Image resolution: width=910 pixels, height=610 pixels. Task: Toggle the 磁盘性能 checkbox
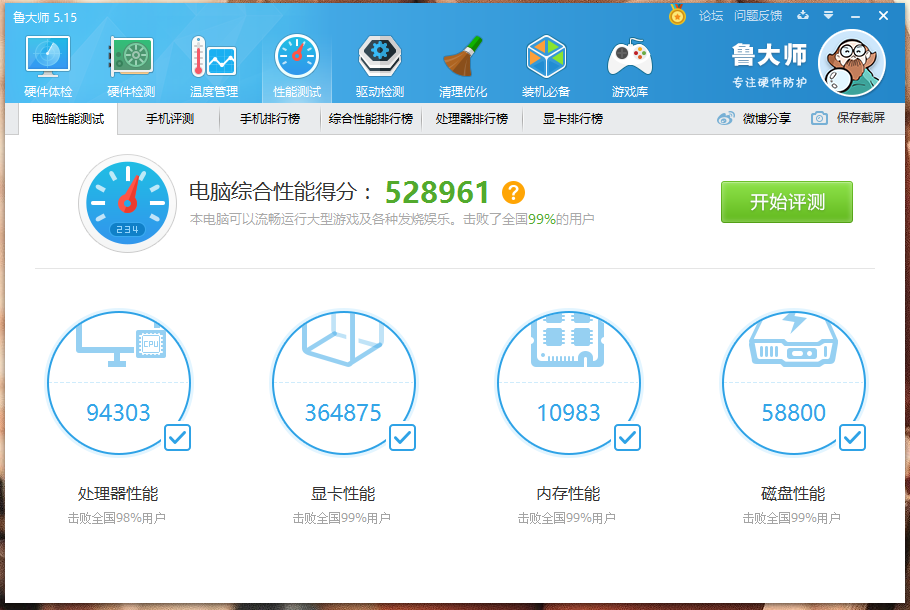click(853, 438)
